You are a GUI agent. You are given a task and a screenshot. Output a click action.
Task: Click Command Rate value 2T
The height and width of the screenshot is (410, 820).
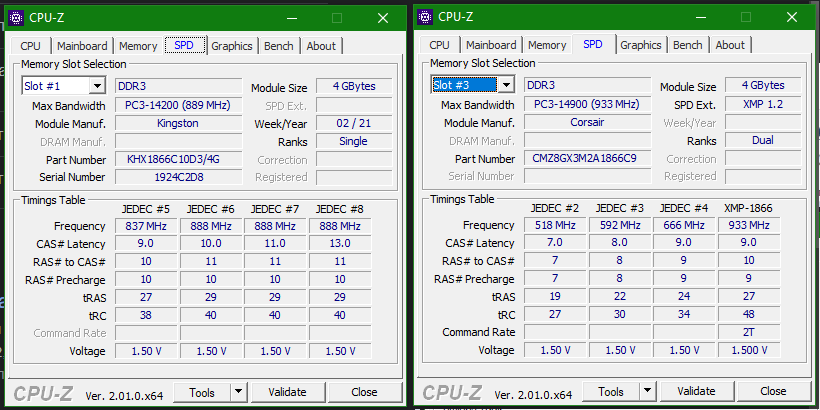(749, 332)
